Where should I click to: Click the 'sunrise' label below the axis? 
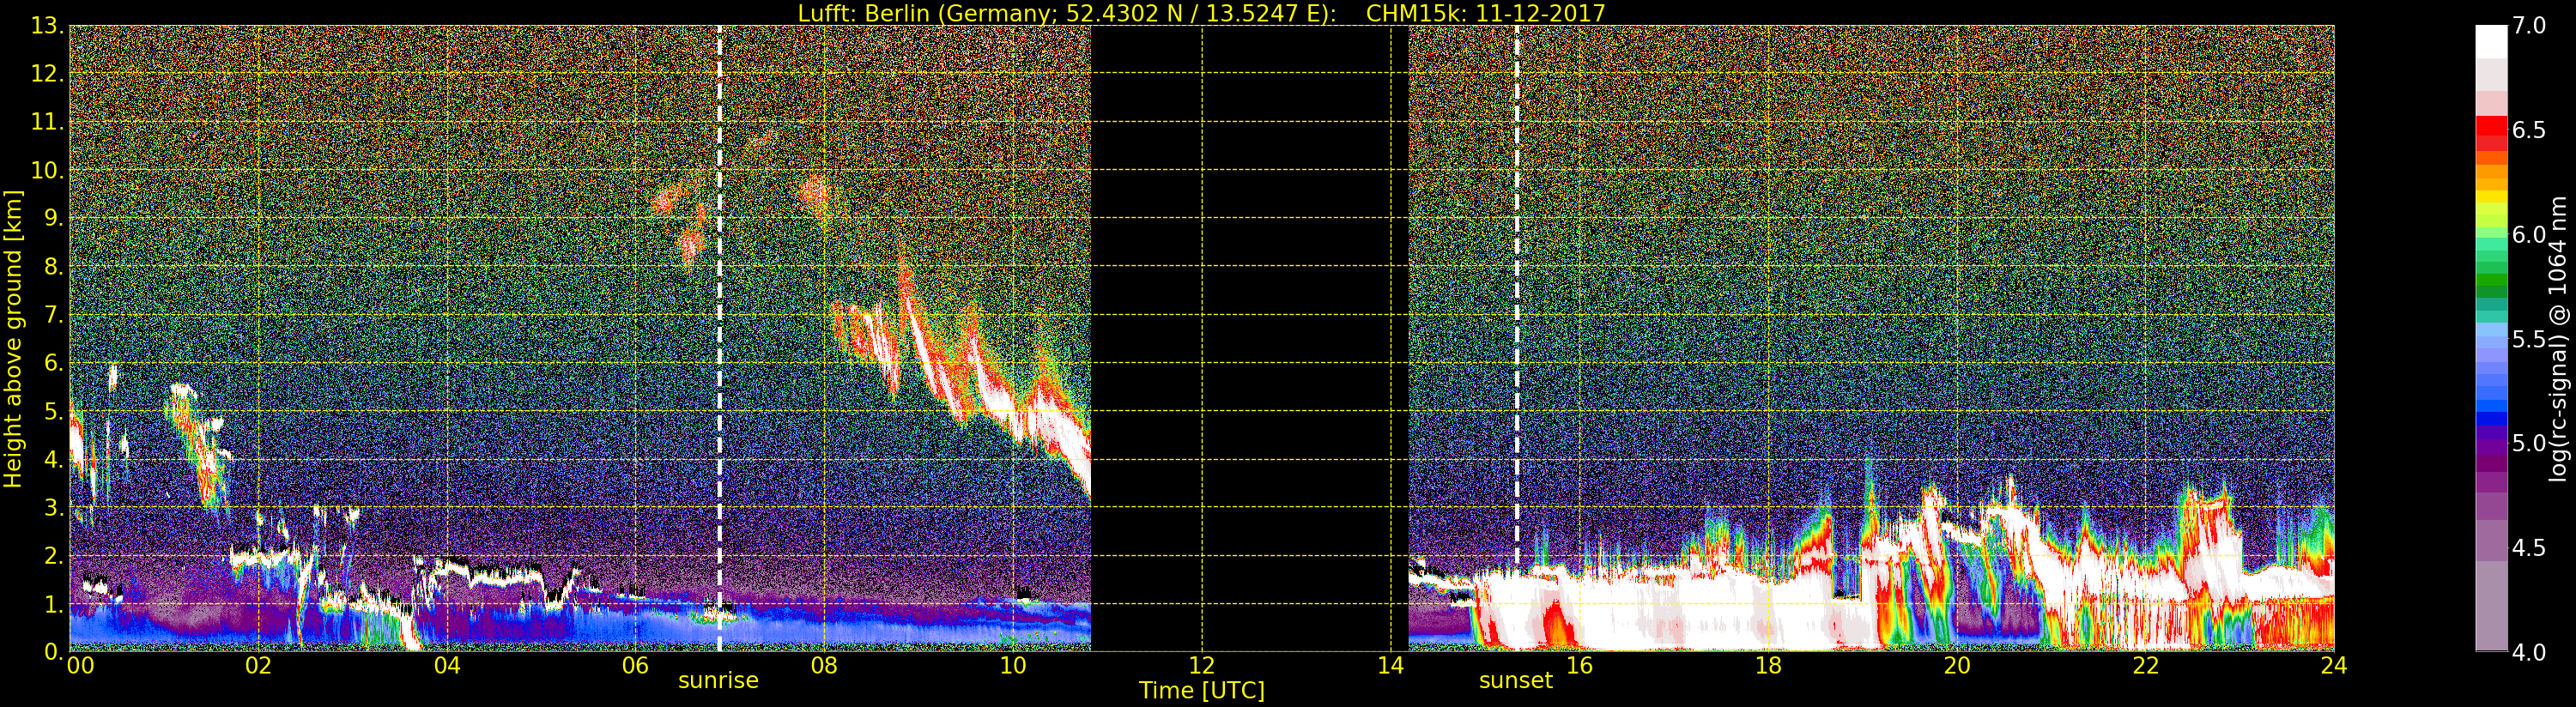click(x=718, y=681)
